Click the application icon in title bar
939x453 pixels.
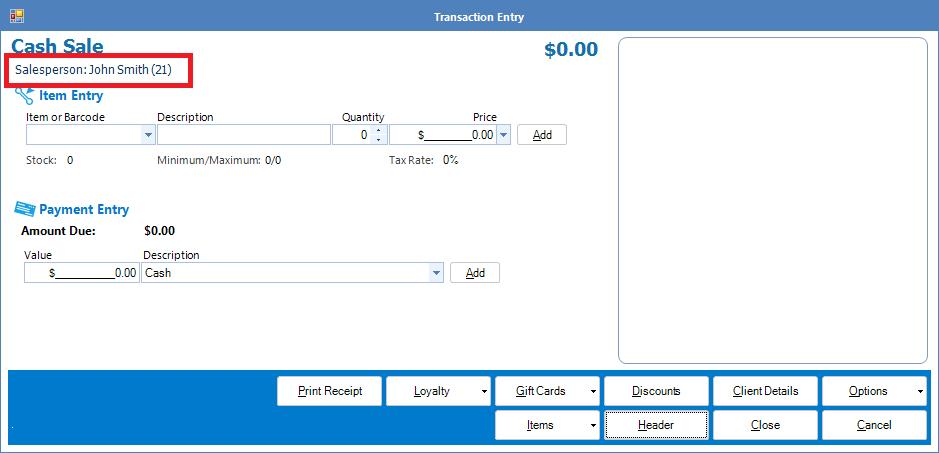[16, 16]
